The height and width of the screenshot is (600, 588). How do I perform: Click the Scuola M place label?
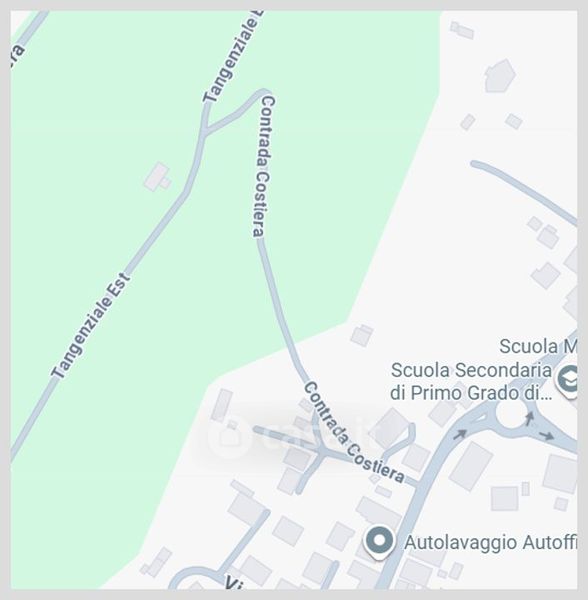[538, 346]
